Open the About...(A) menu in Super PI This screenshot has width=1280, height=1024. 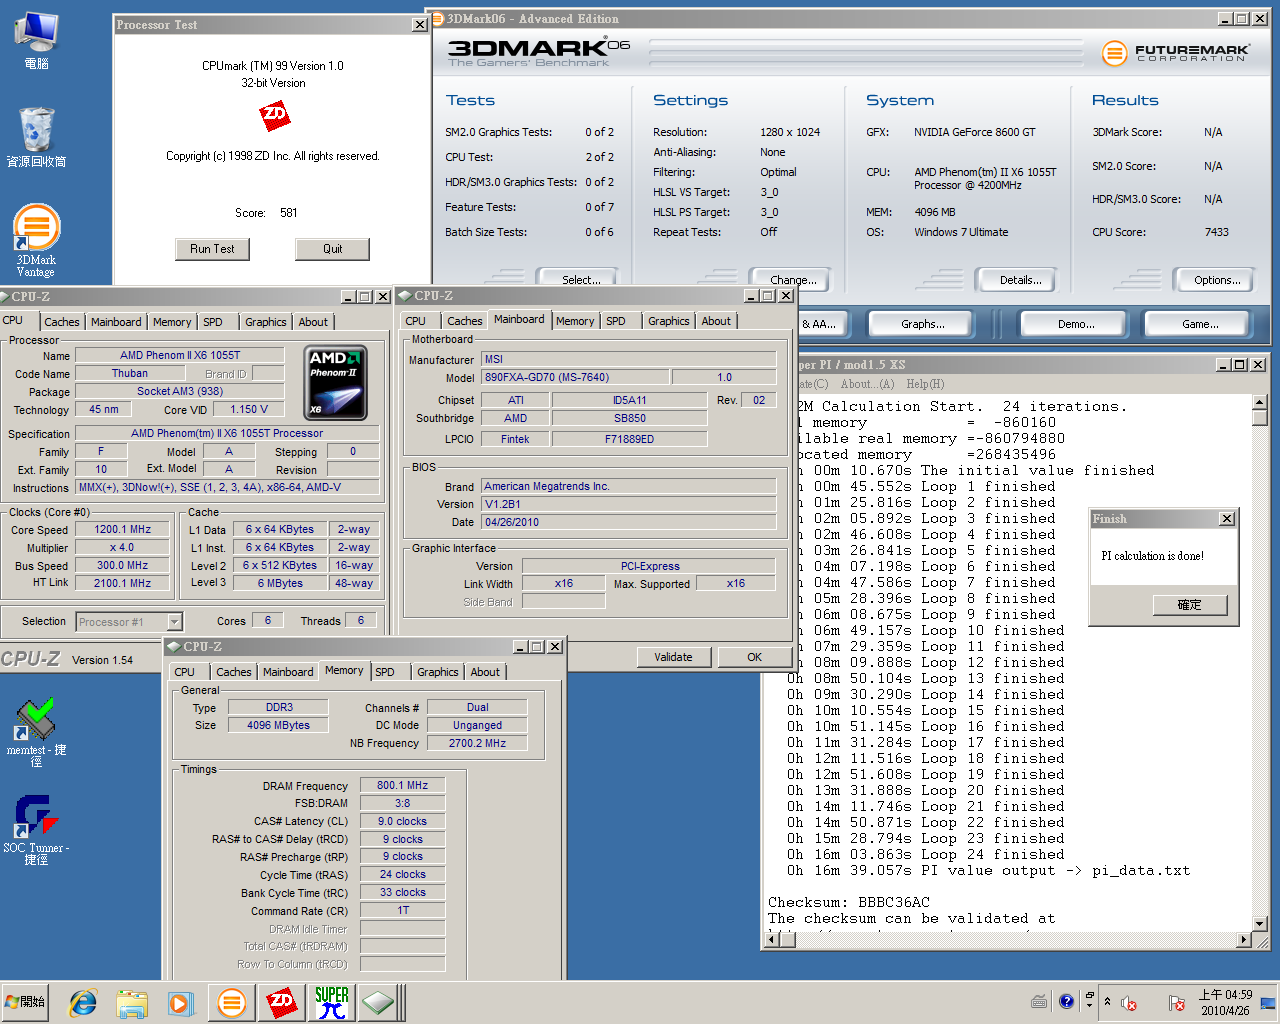pos(867,384)
